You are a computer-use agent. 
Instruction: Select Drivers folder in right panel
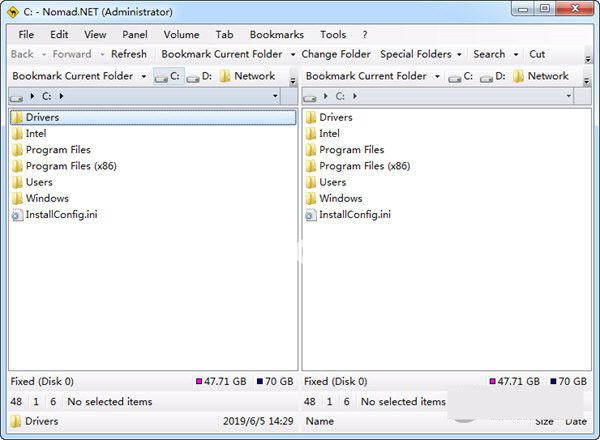point(329,117)
